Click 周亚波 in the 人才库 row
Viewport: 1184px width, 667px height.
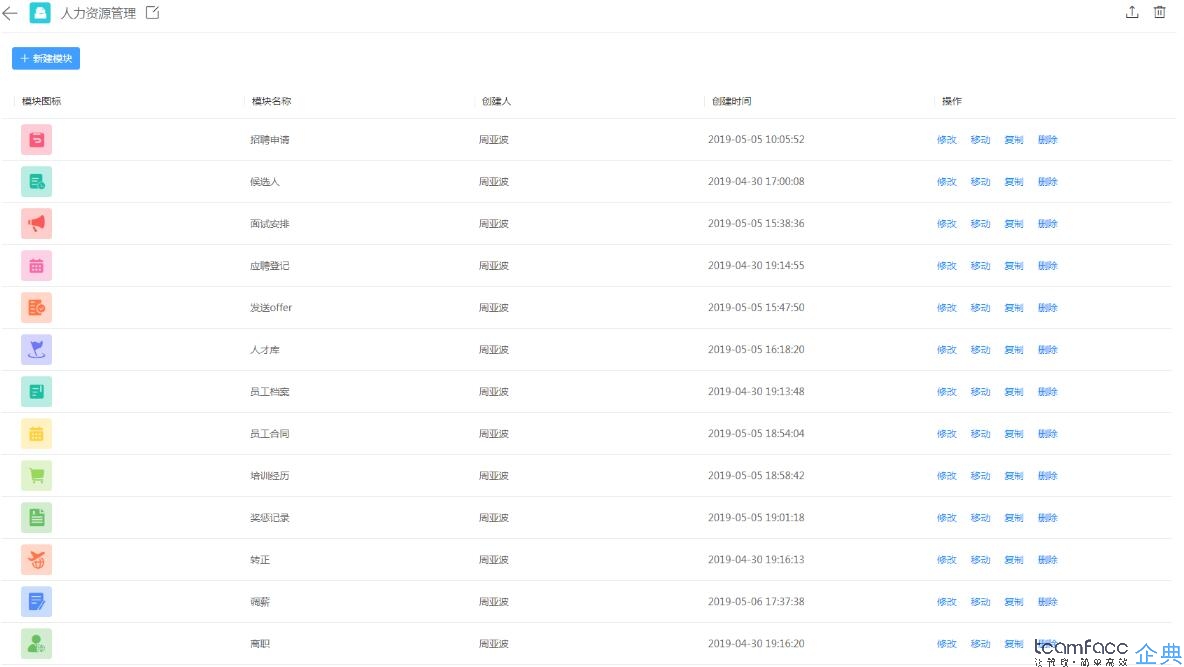pyautogui.click(x=494, y=350)
